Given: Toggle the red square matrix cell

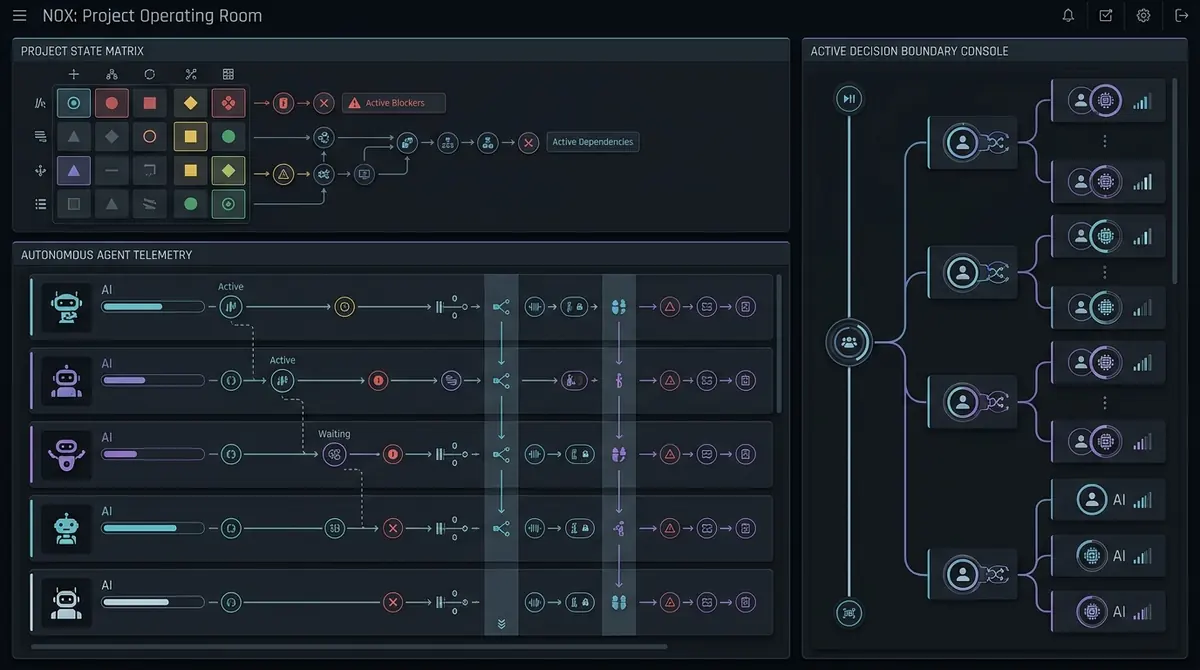Looking at the screenshot, I should click(x=150, y=103).
